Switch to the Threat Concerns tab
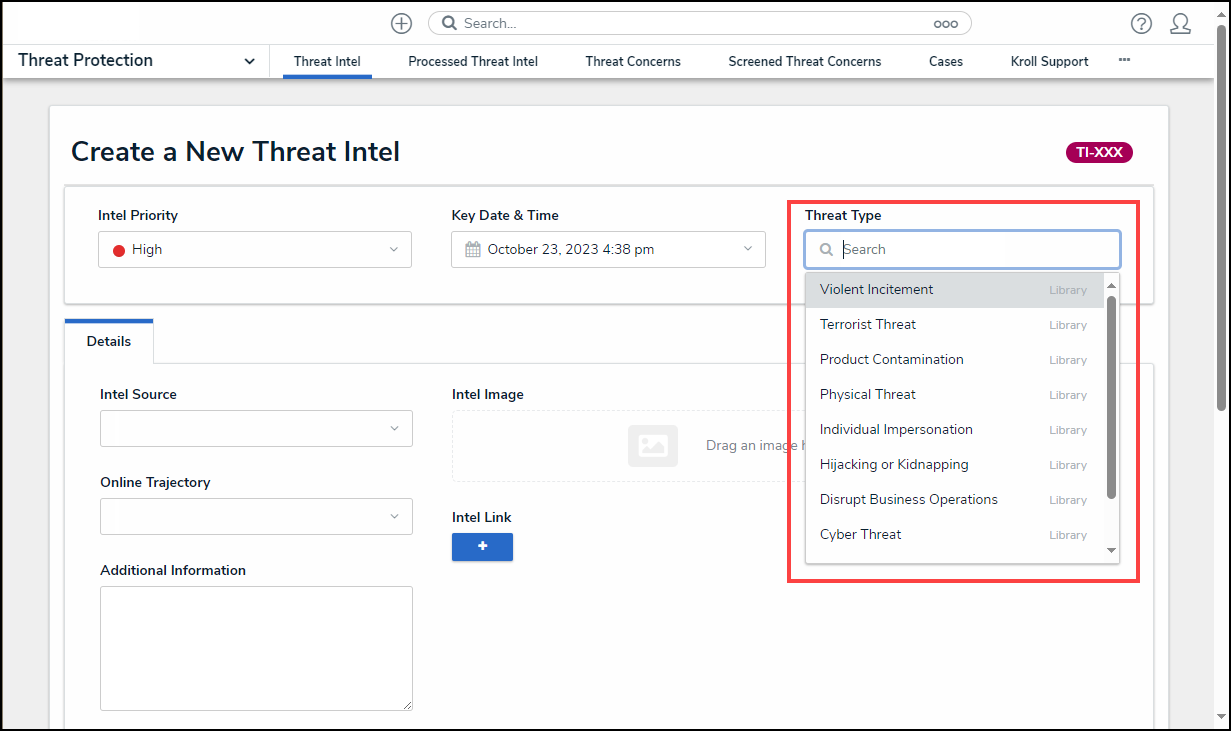The image size is (1231, 731). (x=633, y=61)
